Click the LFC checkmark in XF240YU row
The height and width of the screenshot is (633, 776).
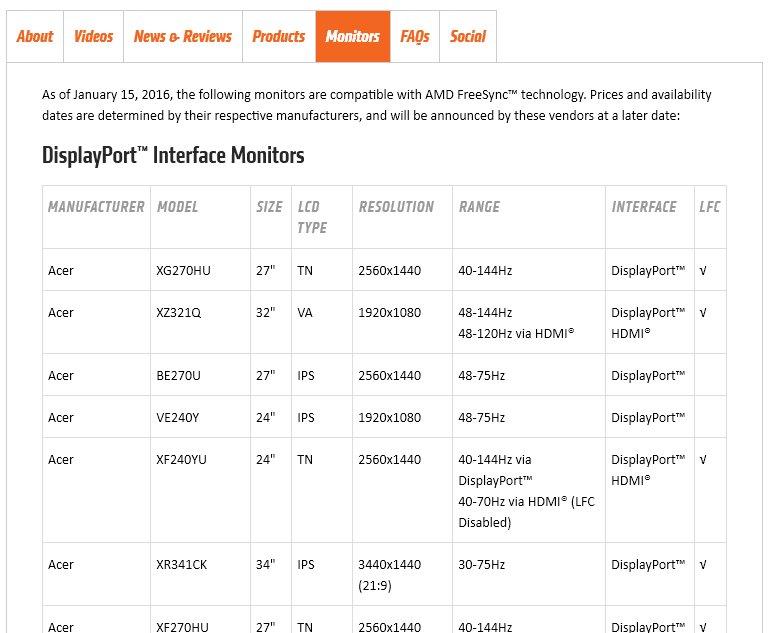pos(703,460)
